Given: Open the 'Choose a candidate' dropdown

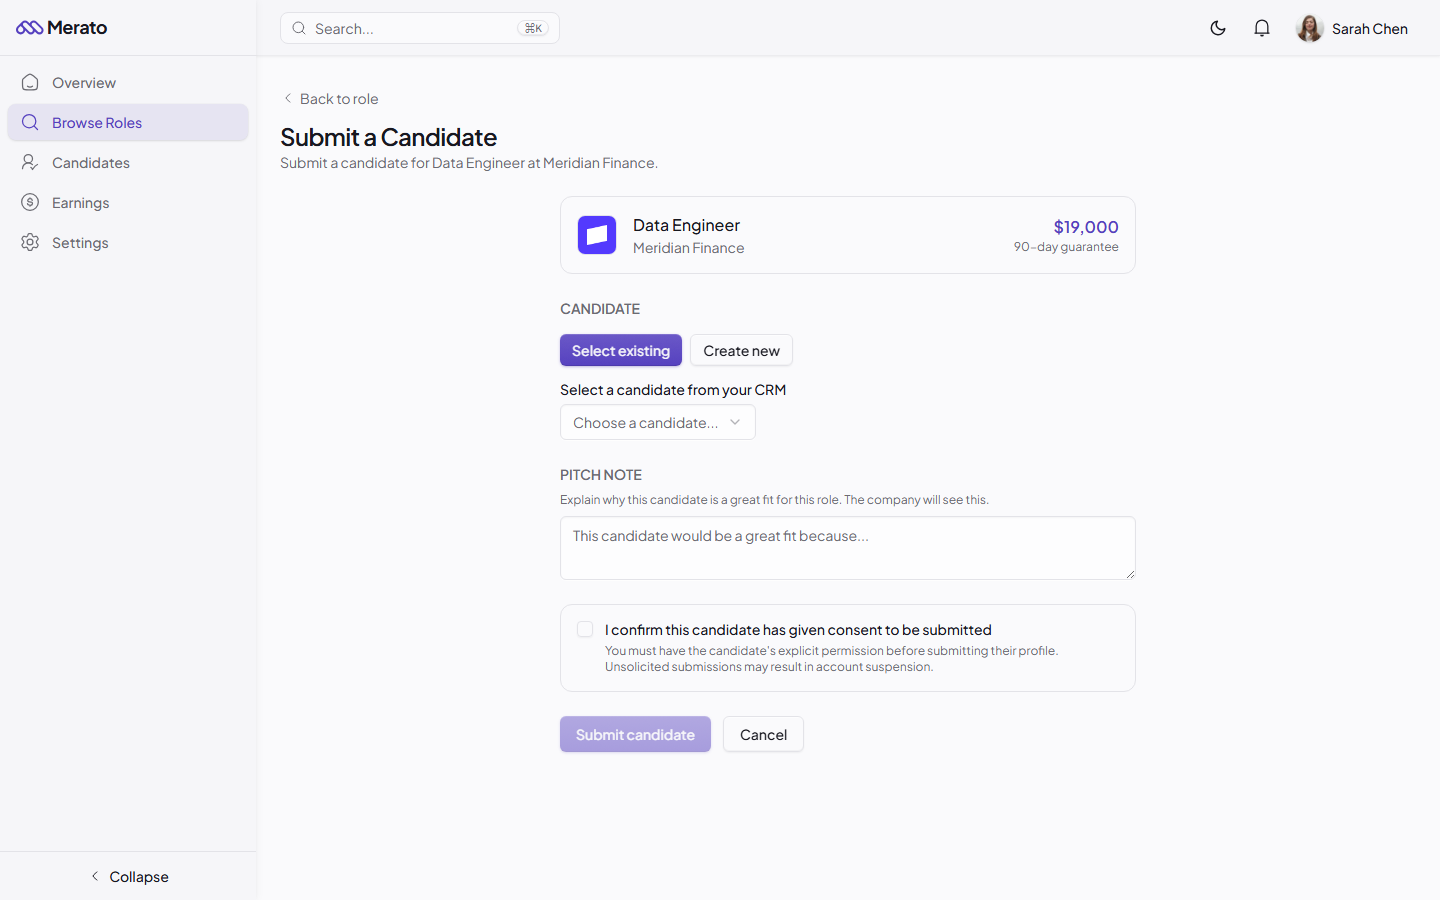Looking at the screenshot, I should point(657,422).
